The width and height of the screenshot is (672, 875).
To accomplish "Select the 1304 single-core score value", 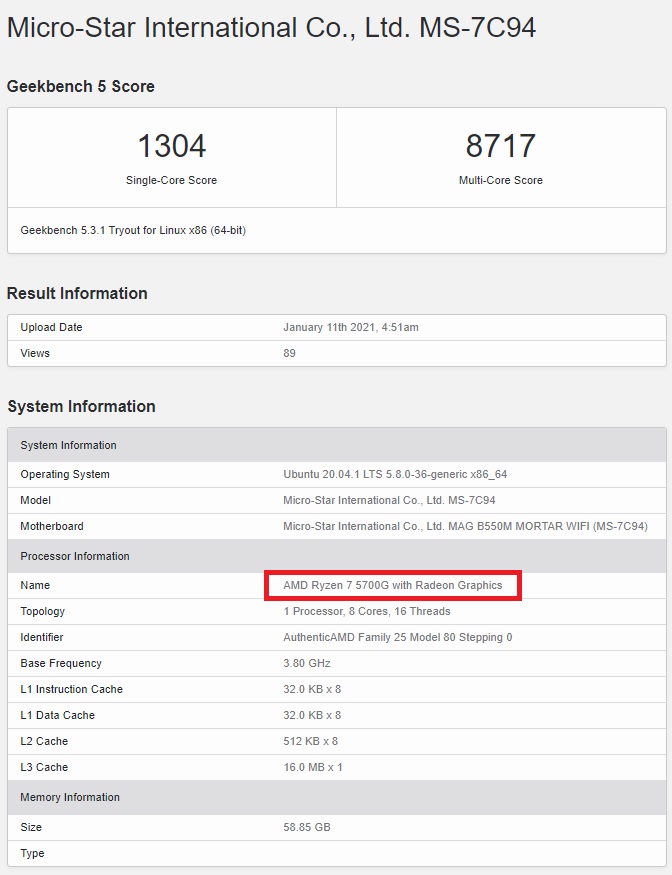I will [x=171, y=146].
